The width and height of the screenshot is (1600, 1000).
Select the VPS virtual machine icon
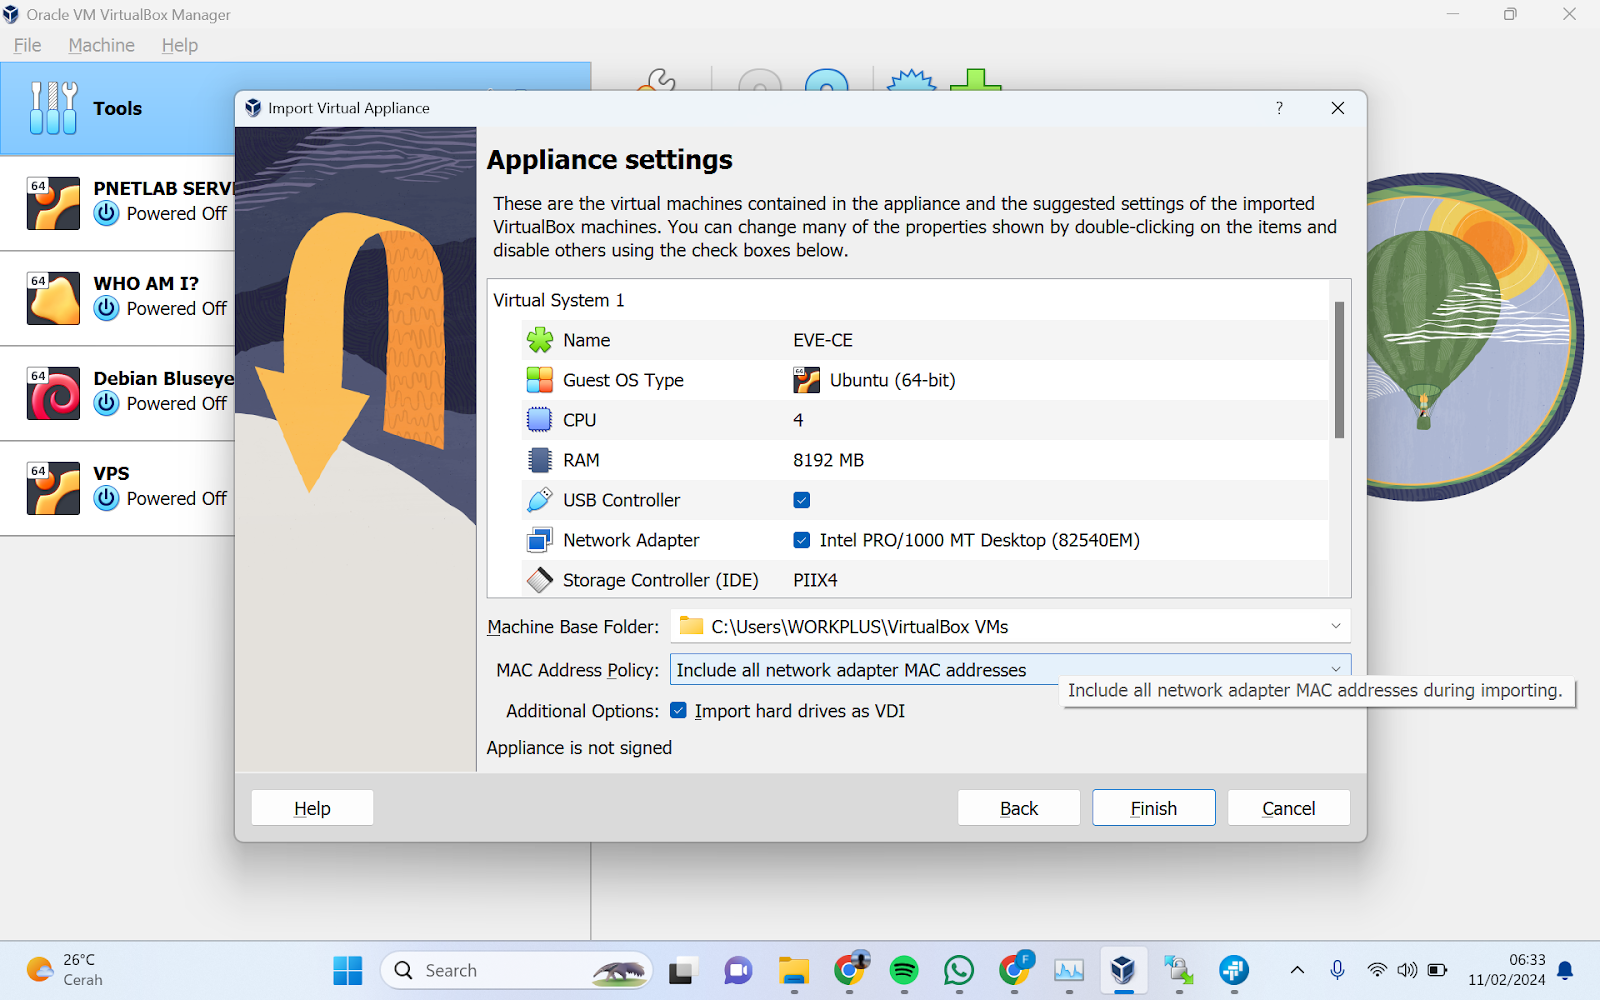[x=53, y=488]
